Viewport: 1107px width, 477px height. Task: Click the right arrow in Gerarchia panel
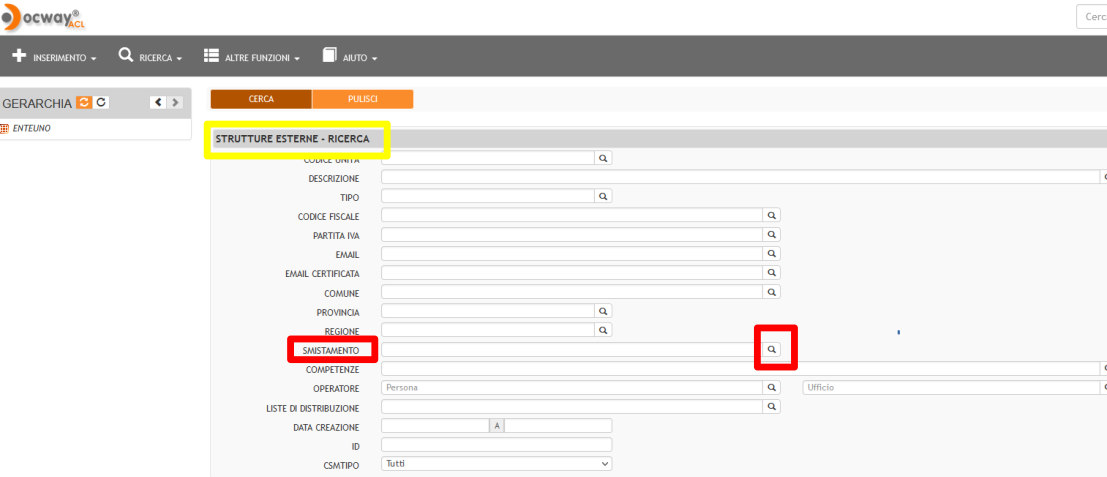click(x=175, y=103)
